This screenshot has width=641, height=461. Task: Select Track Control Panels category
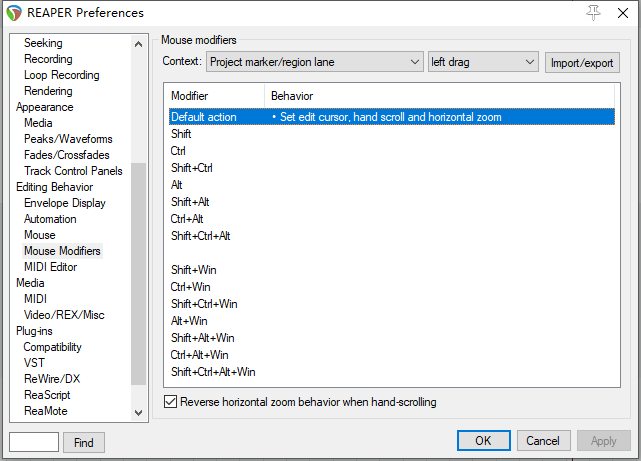point(73,171)
